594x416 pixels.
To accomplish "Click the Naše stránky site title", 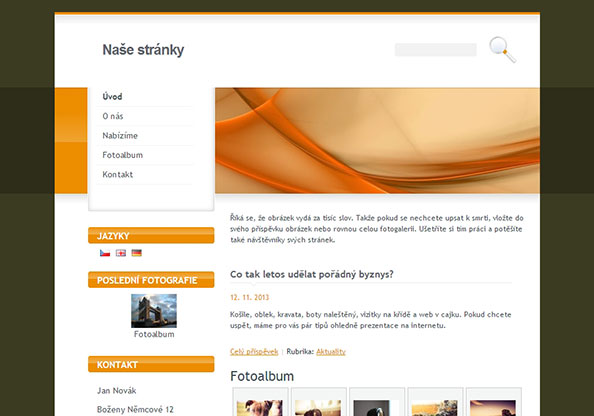I will [143, 50].
